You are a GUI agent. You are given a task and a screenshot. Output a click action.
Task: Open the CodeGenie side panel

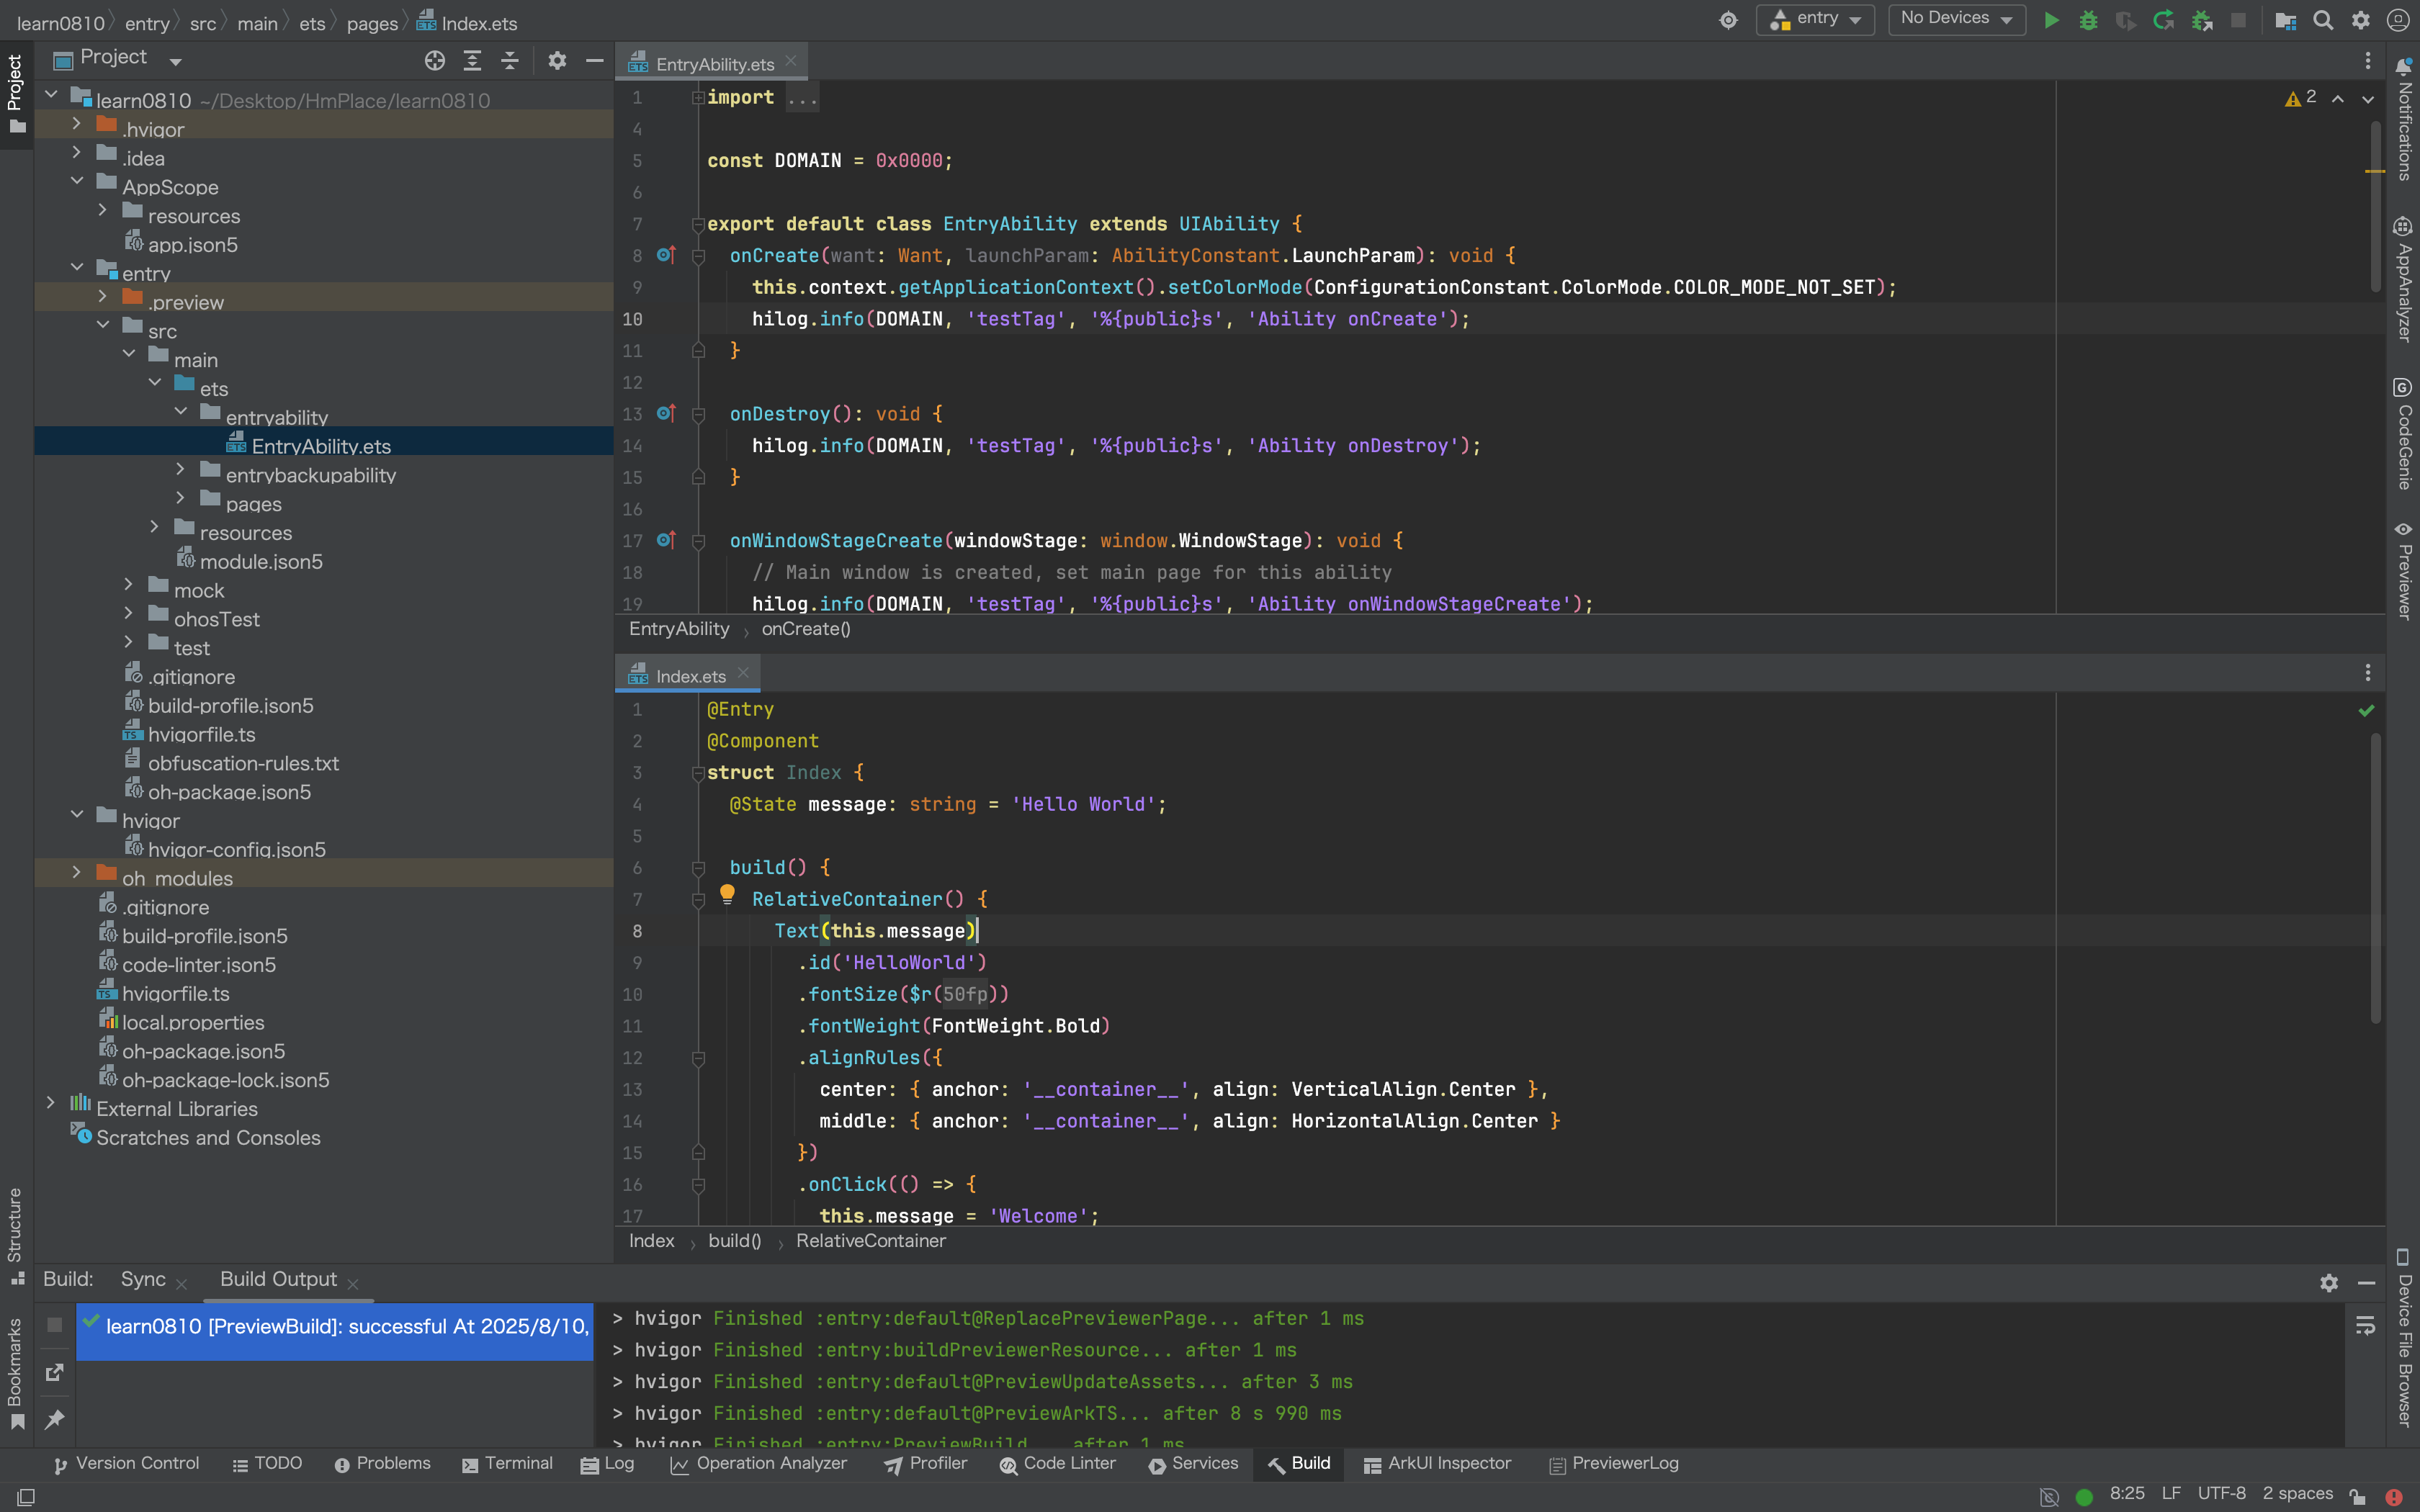2404,434
